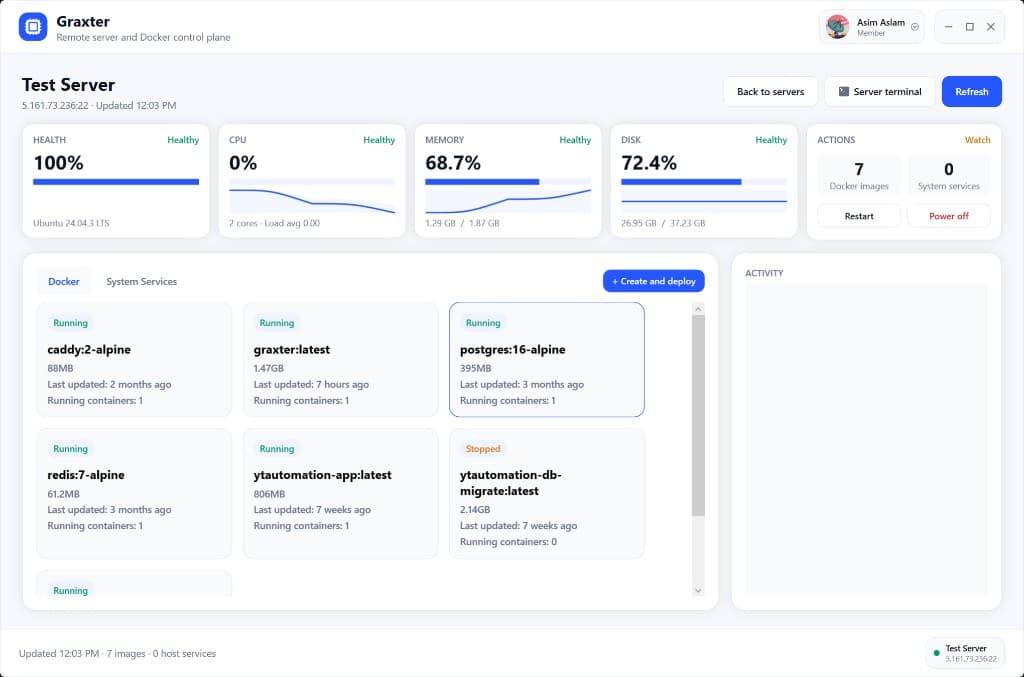1024x677 pixels.
Task: Click the terminal icon in Server terminal
Action: pos(844,91)
